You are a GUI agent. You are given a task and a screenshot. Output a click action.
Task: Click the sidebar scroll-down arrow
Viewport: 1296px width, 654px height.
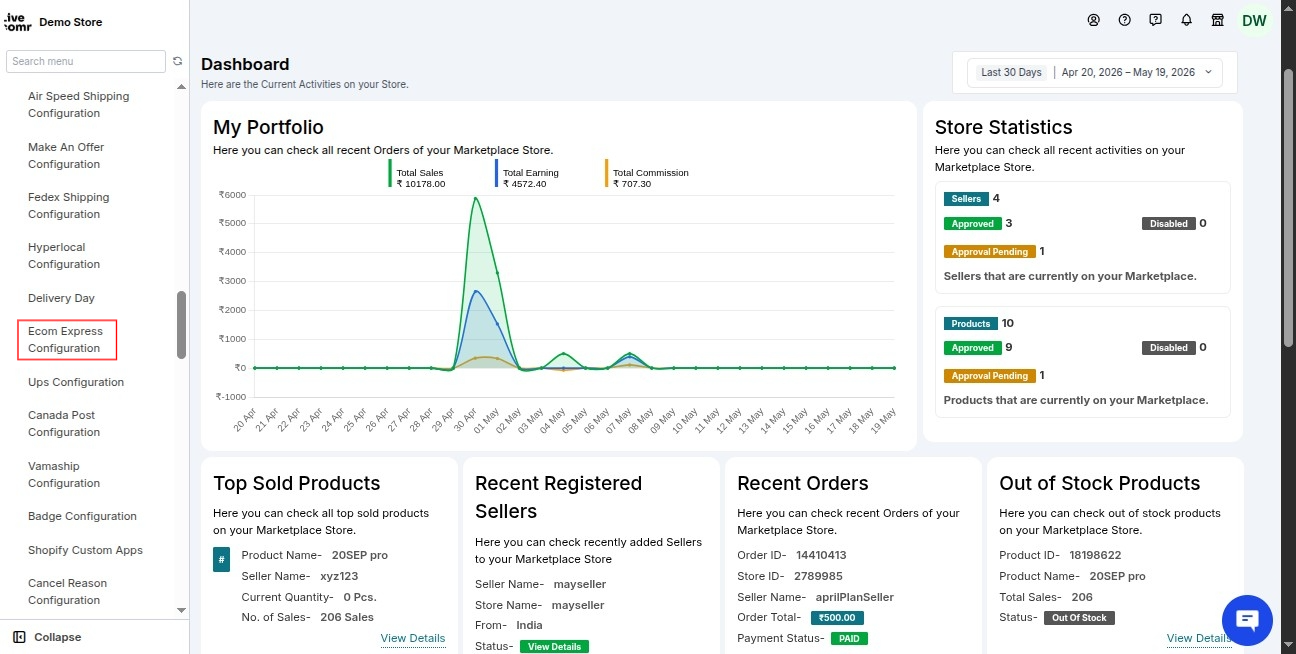181,610
